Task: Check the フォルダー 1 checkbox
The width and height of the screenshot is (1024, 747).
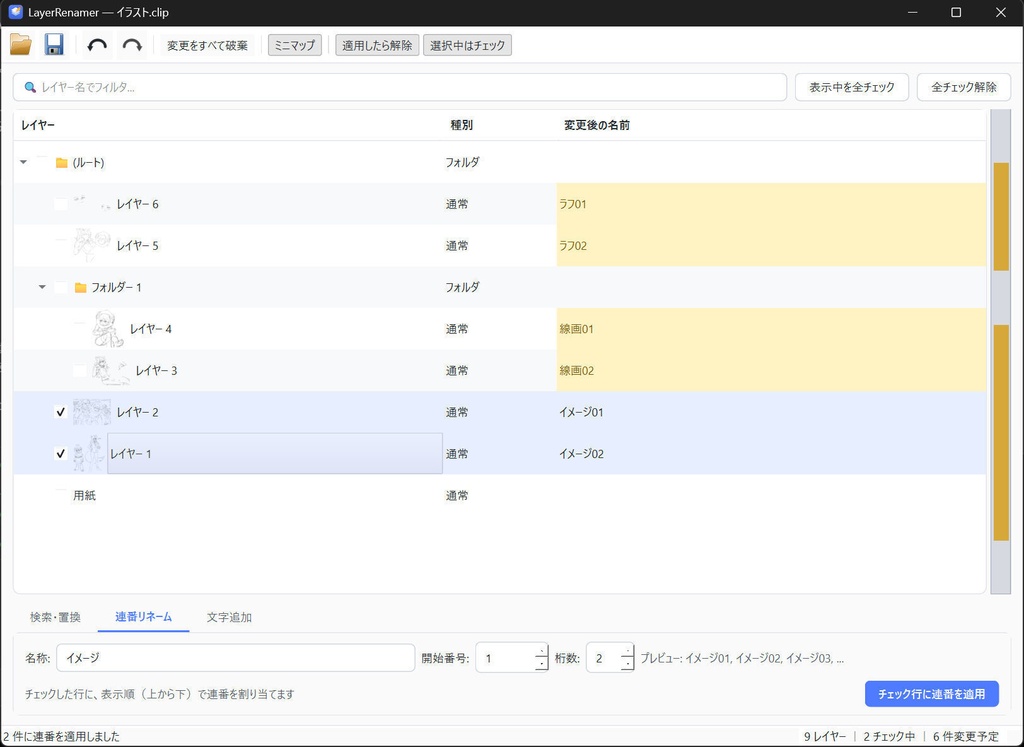Action: point(60,287)
